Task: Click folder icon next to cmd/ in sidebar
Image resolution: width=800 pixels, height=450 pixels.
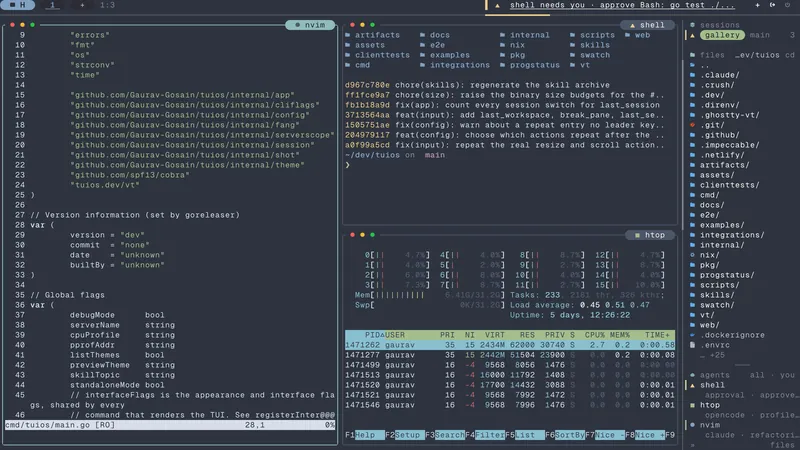Action: point(692,195)
